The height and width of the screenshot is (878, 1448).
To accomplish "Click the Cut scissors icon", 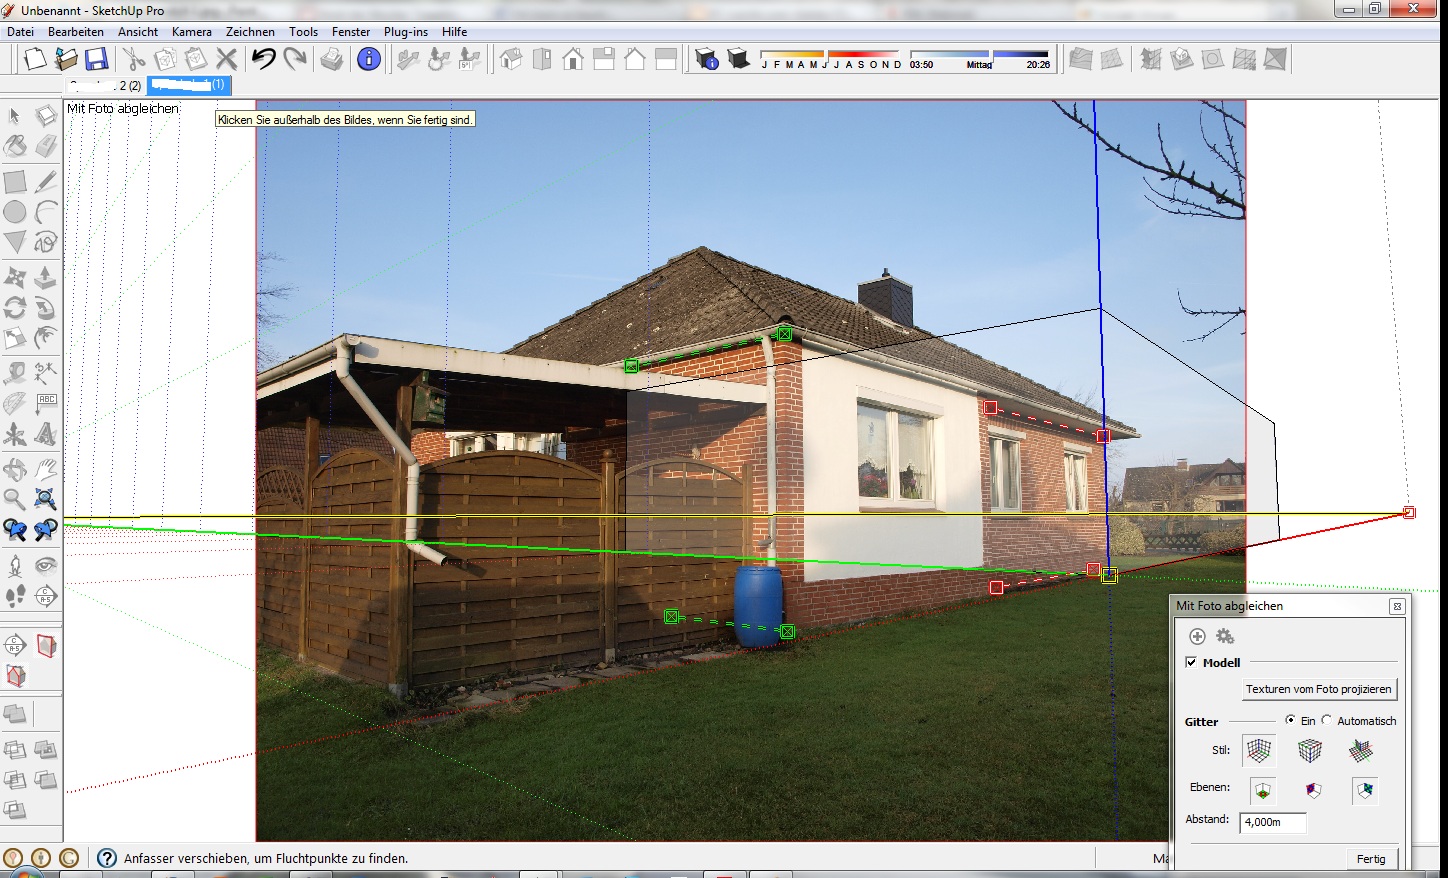I will [135, 59].
